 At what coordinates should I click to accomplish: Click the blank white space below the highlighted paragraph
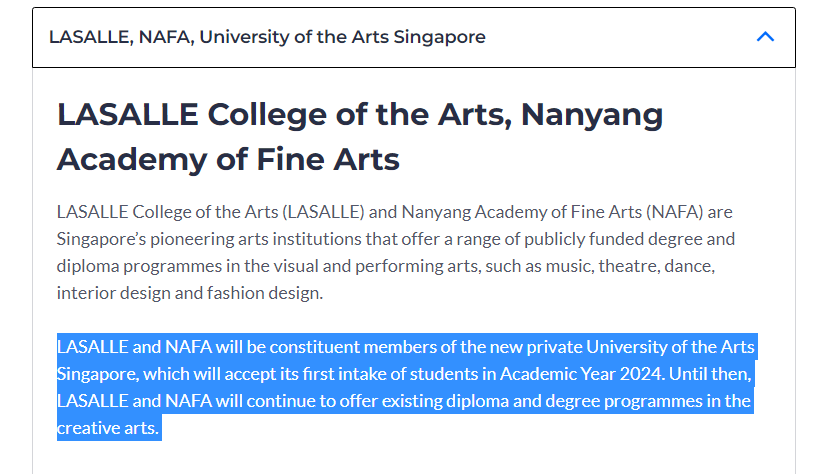[x=414, y=457]
